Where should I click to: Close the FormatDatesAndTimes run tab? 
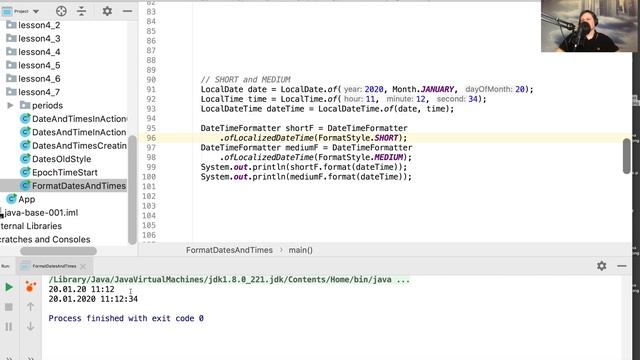tap(83, 267)
